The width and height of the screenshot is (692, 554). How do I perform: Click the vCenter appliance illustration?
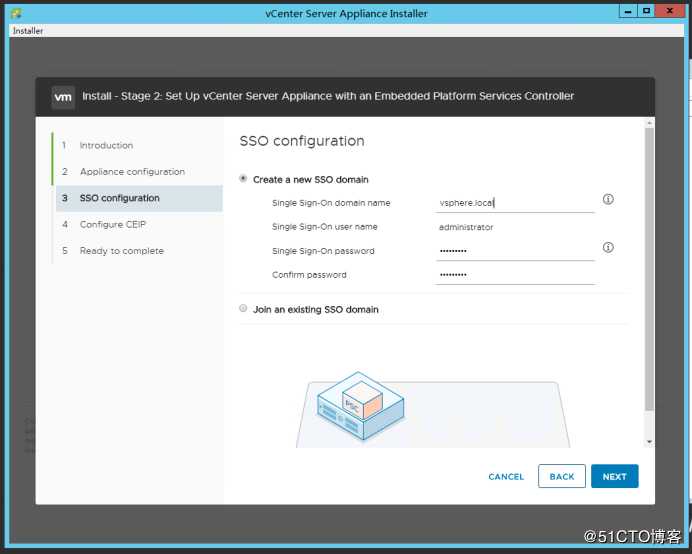click(360, 406)
